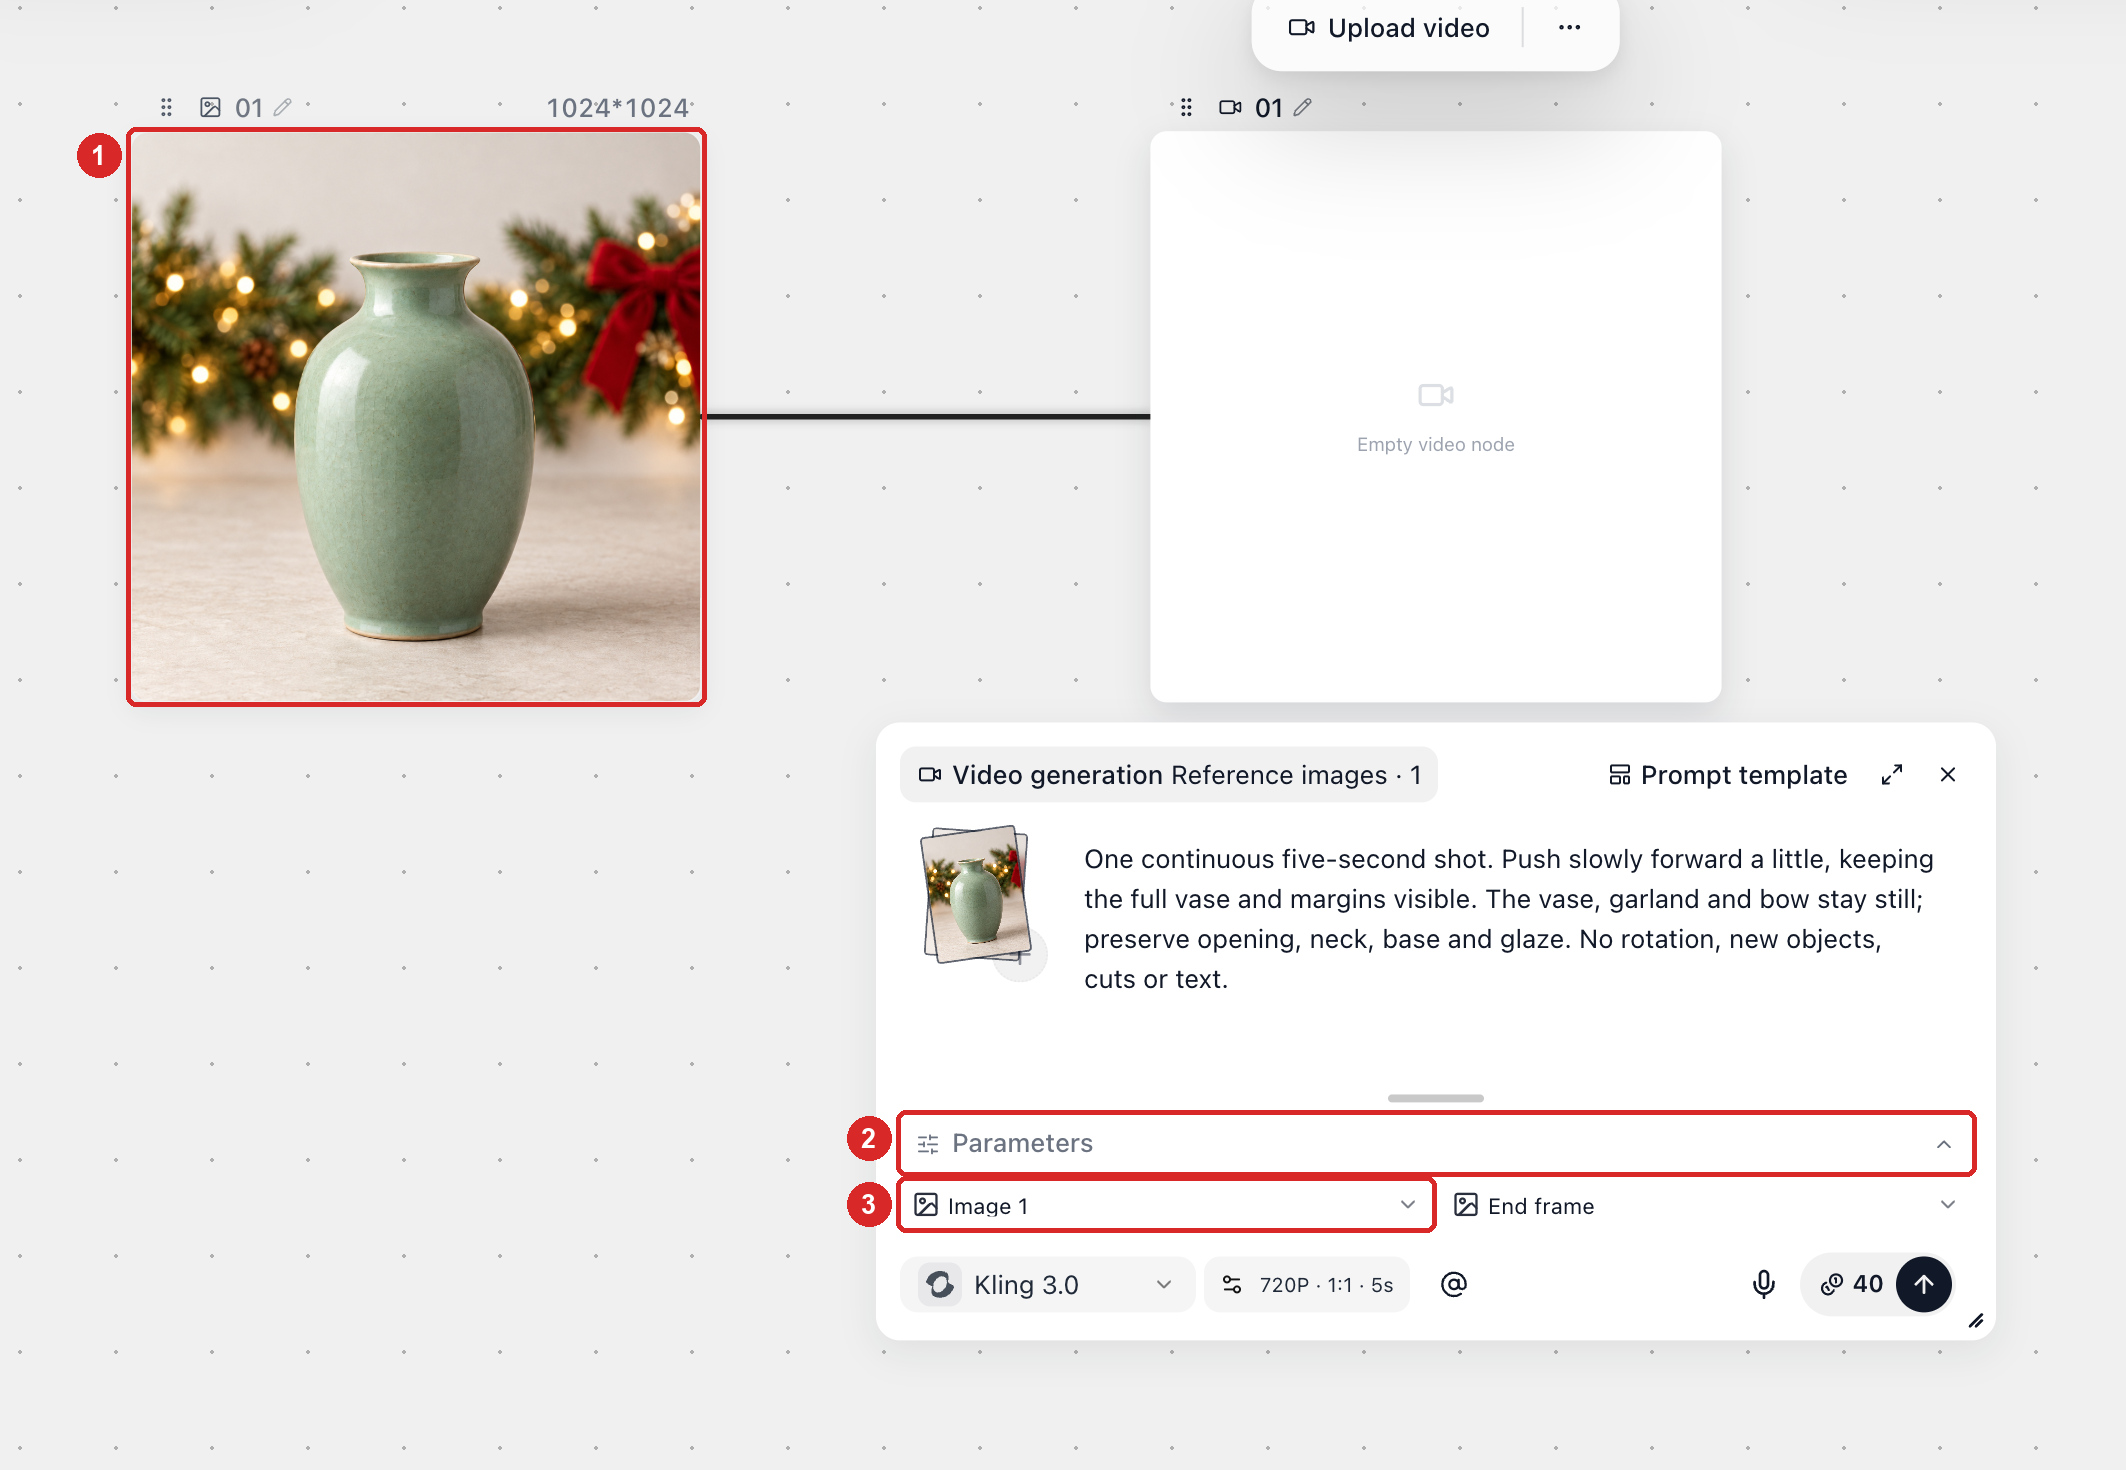Open the Kling 3.0 model selector
The width and height of the screenshot is (2126, 1470).
1047,1284
